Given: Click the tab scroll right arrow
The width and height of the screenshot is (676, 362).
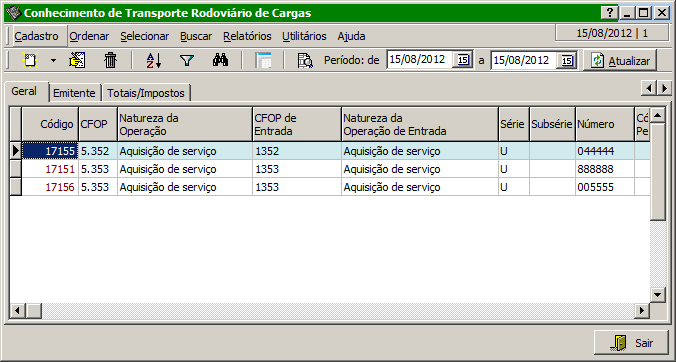Looking at the screenshot, I should click(x=664, y=88).
